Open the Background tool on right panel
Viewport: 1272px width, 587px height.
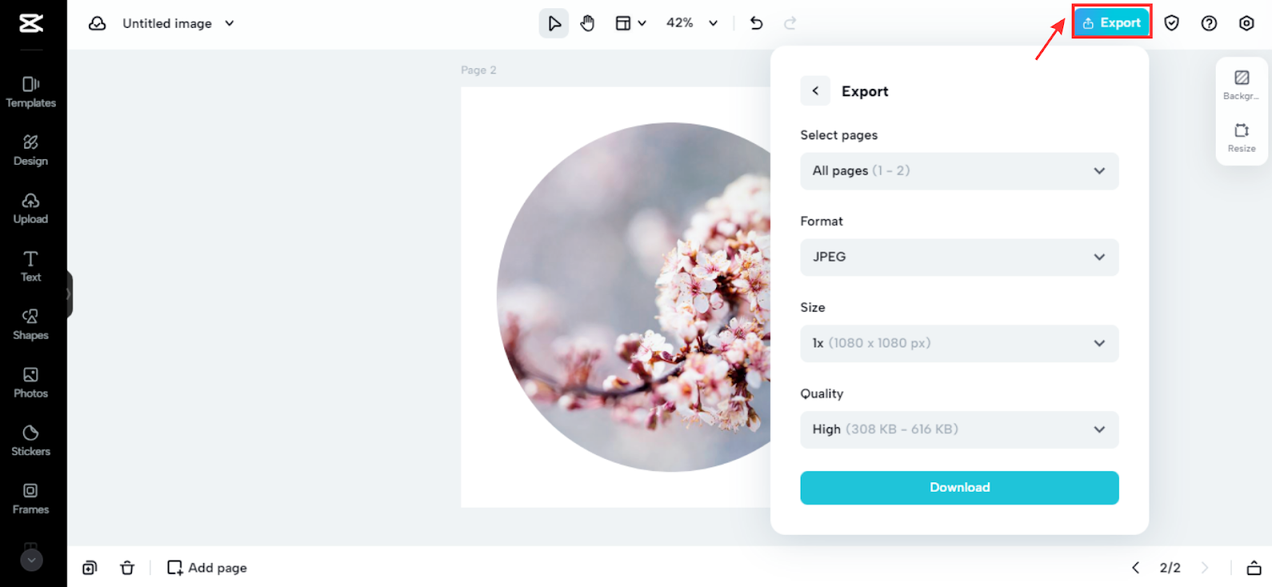tap(1241, 85)
